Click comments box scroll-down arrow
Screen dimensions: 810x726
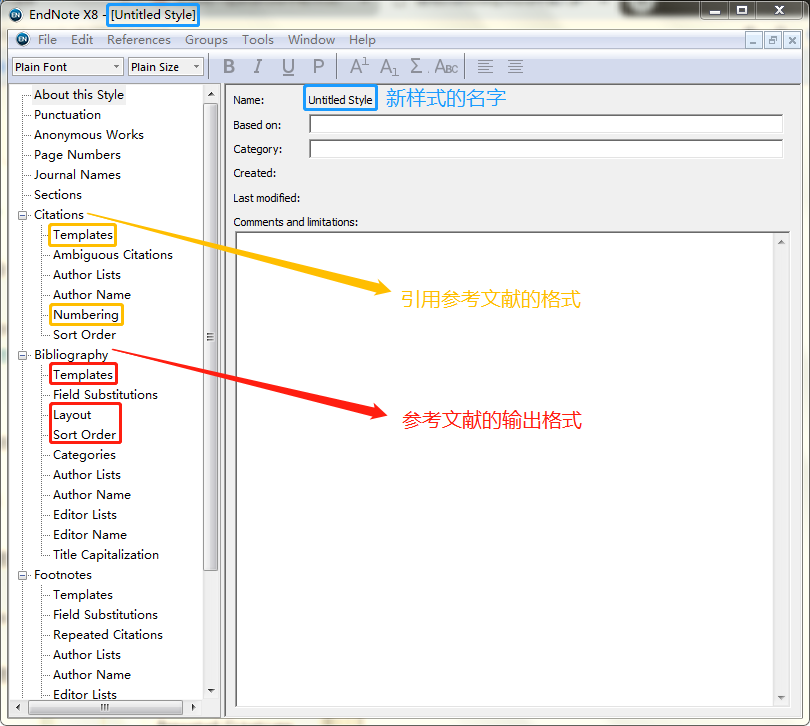pos(781,698)
